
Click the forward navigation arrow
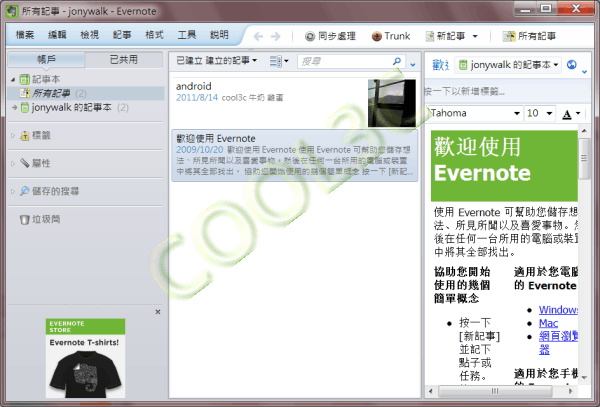click(276, 36)
